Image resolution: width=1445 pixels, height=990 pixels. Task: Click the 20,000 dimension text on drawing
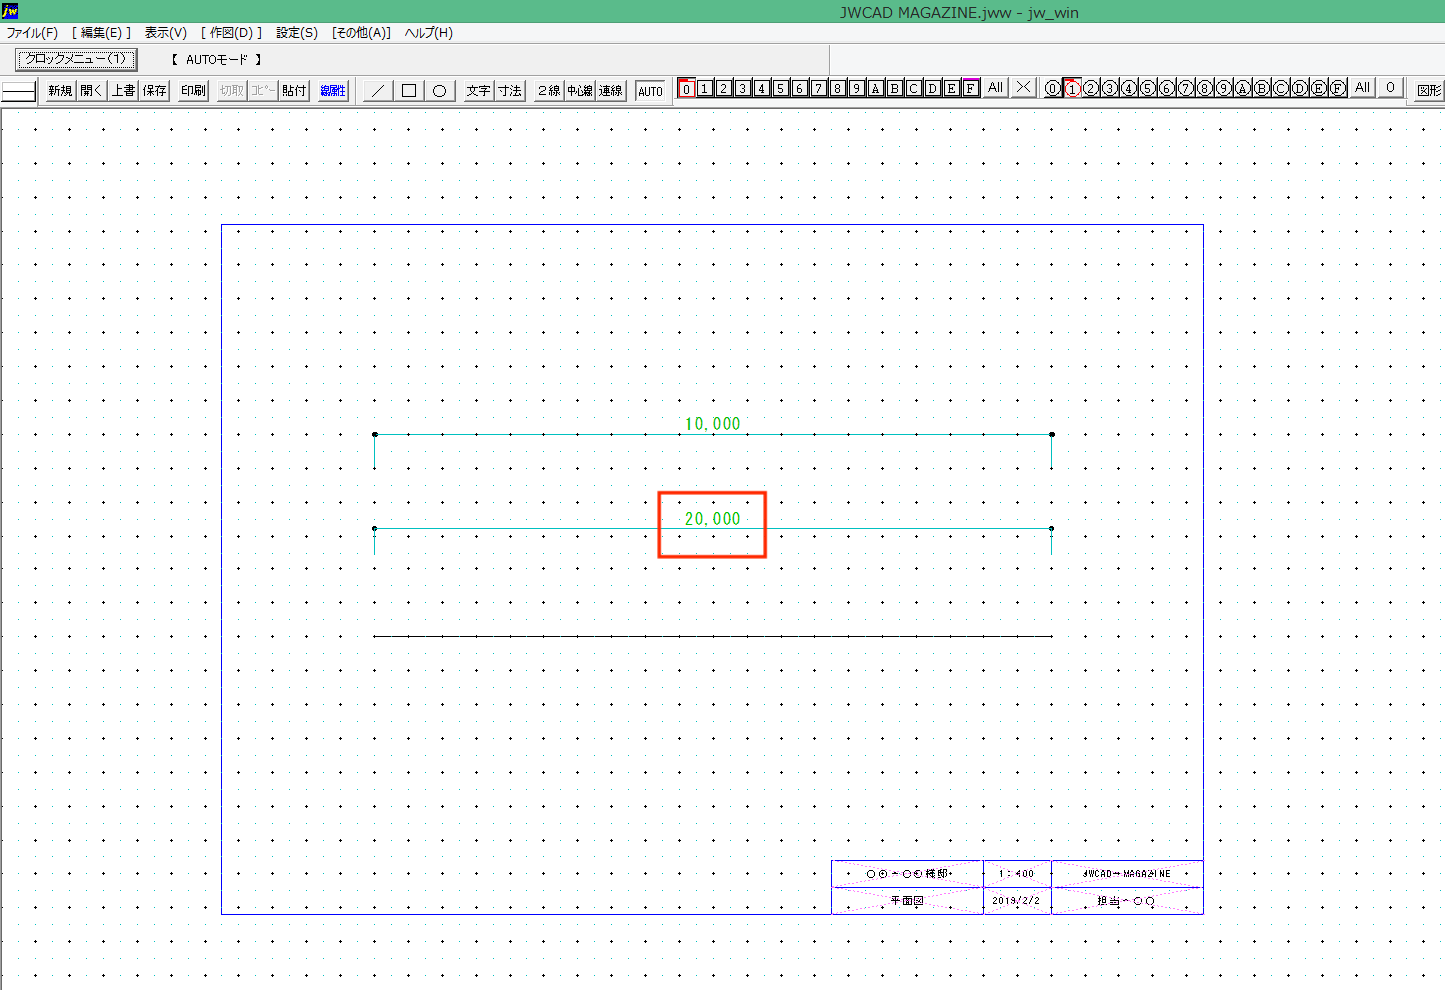click(712, 519)
